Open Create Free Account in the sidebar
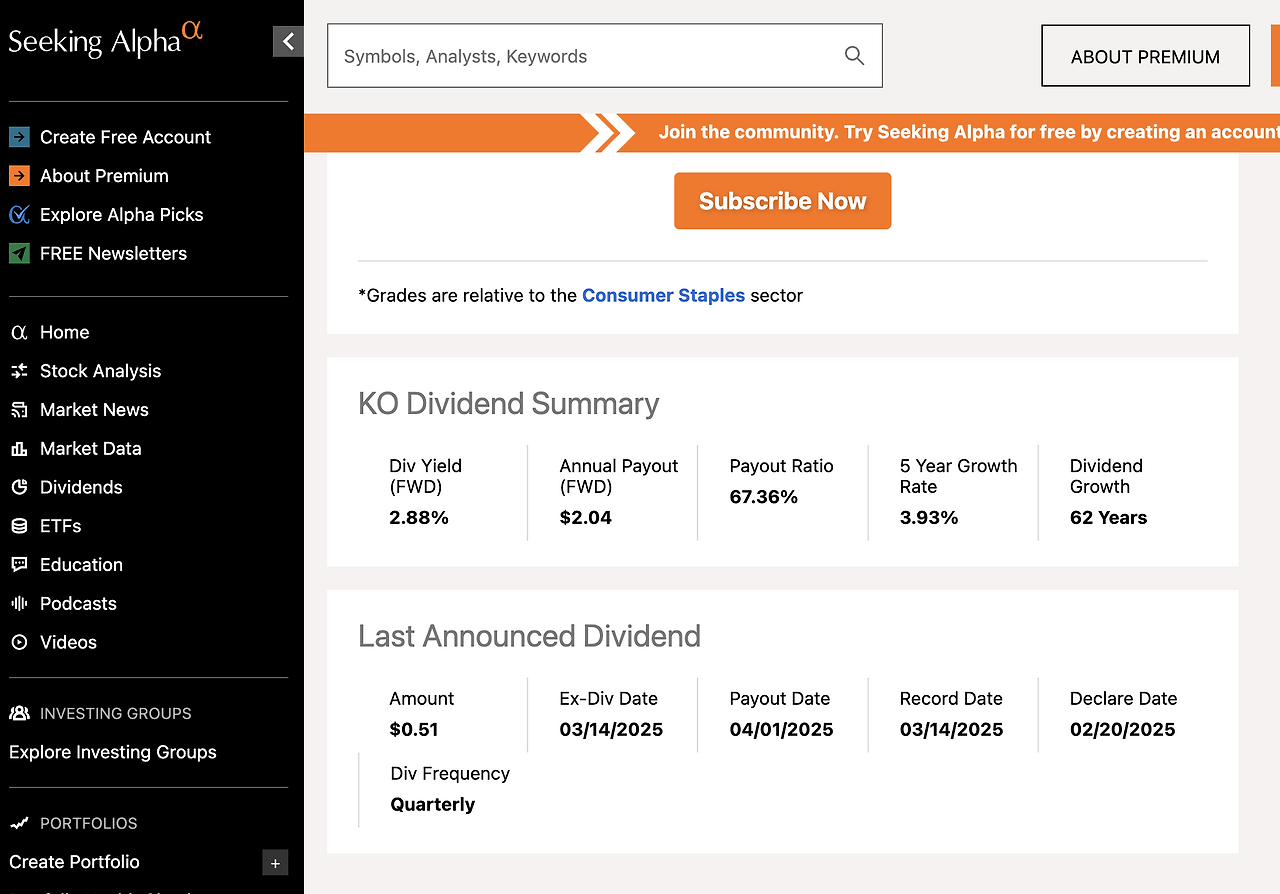 (x=125, y=137)
